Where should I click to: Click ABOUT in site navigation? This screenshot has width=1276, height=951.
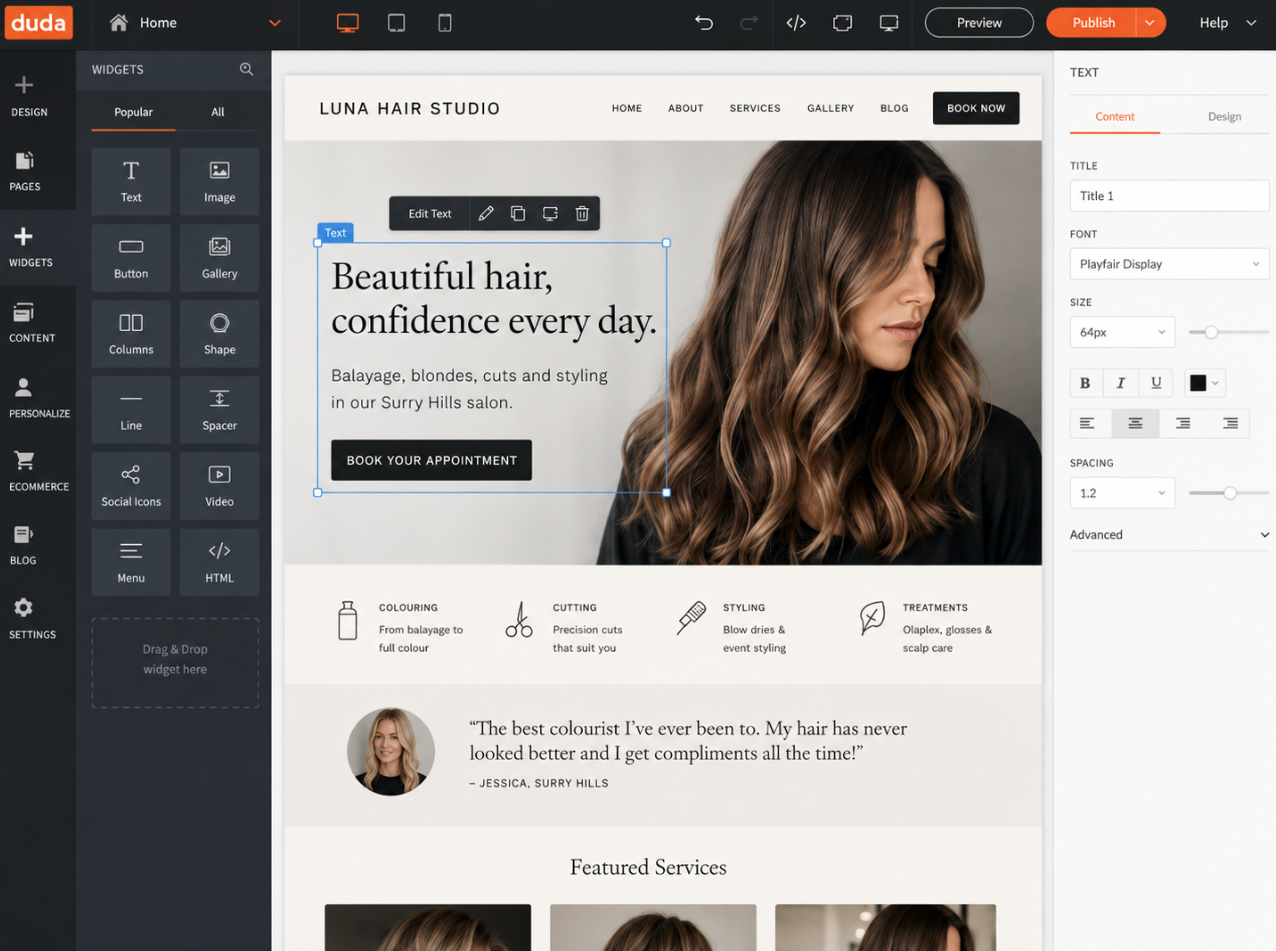coord(686,108)
